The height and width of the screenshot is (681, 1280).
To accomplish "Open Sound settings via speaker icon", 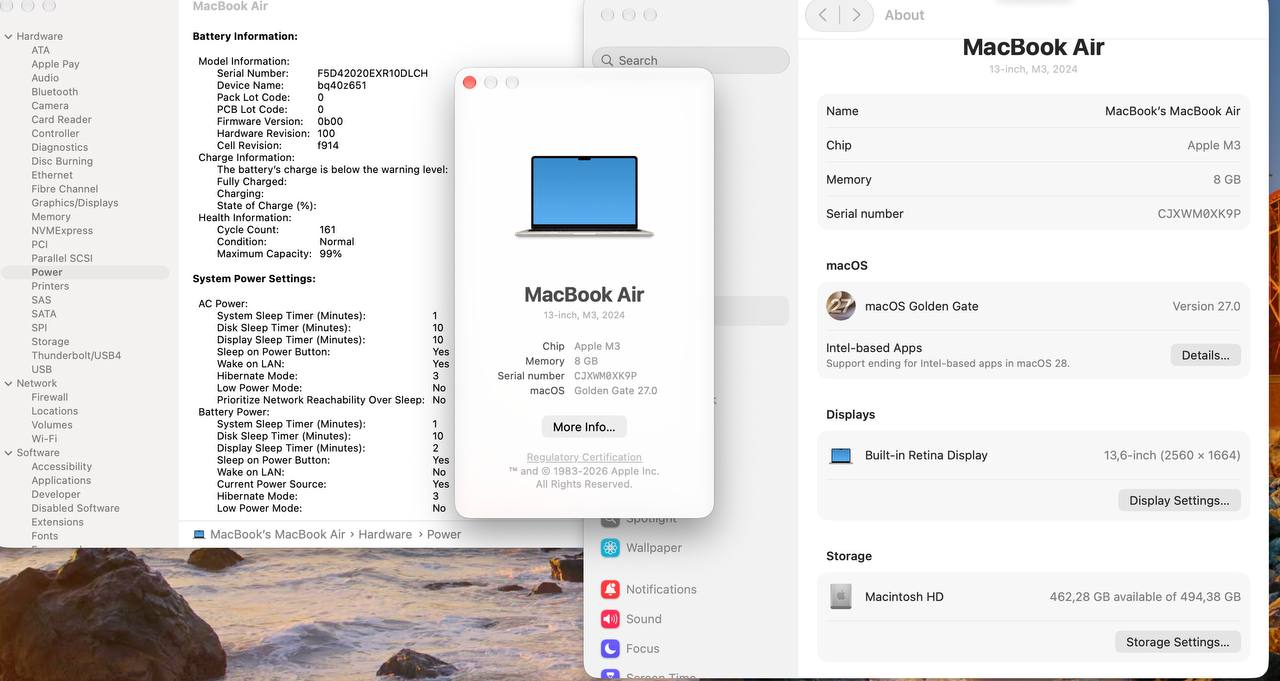I will coord(610,619).
